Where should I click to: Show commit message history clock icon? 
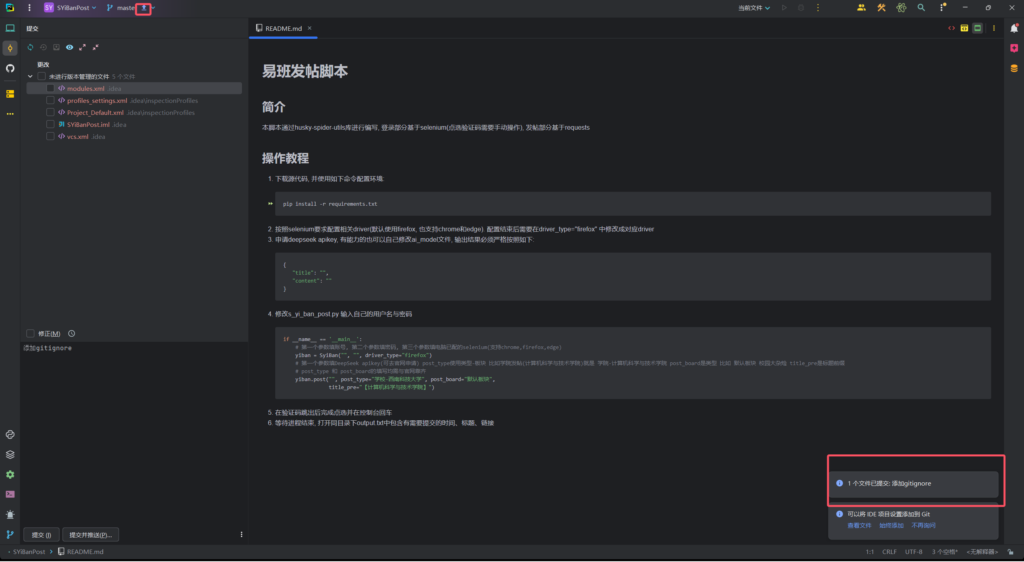coord(72,333)
